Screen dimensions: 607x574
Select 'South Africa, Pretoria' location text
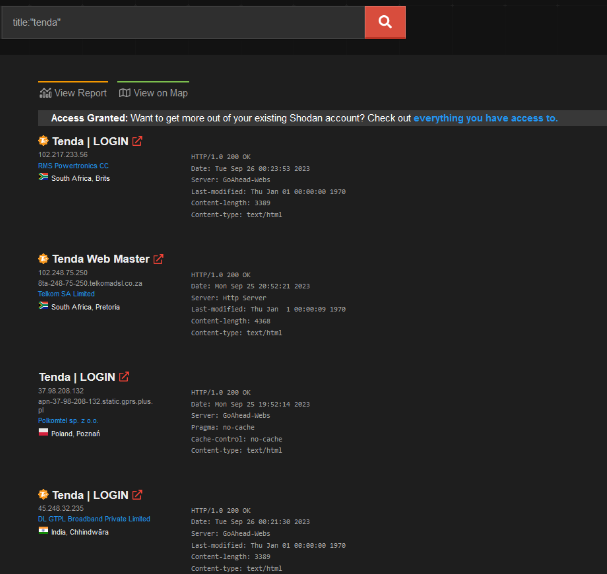[86, 307]
